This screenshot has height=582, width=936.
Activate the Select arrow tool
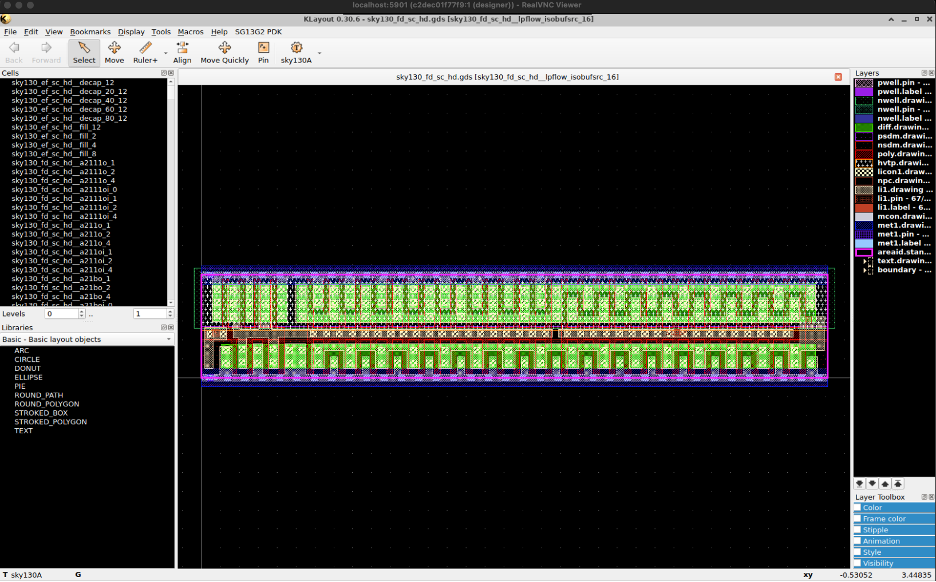click(x=84, y=52)
